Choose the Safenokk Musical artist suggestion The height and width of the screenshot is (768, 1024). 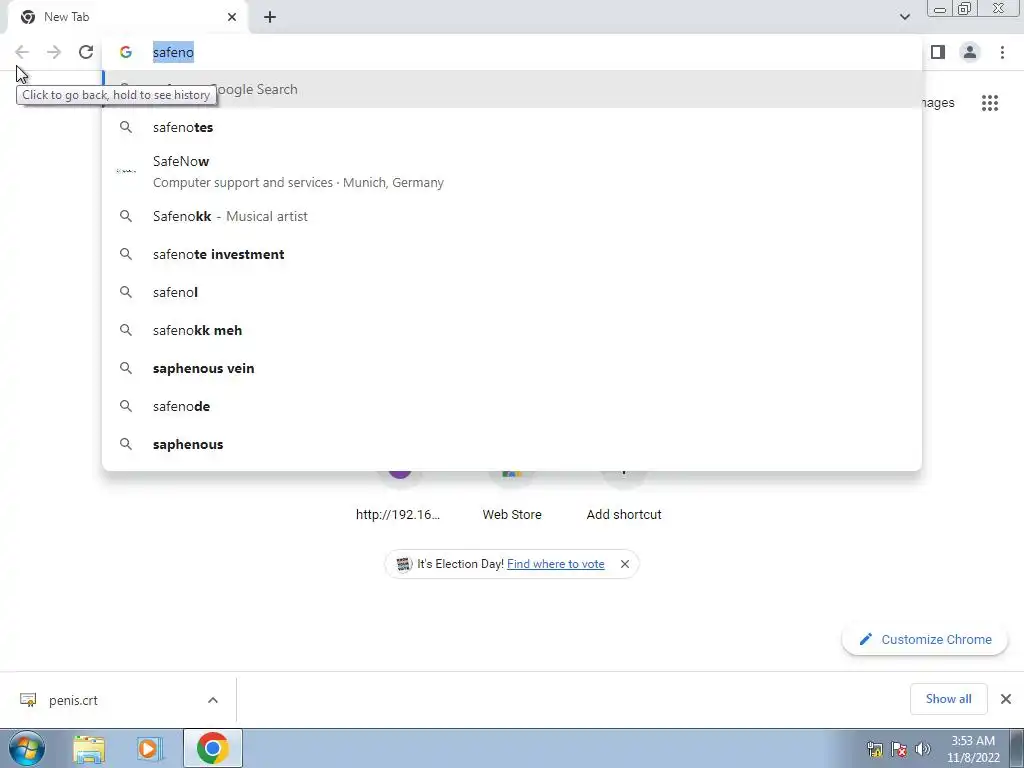coord(512,216)
